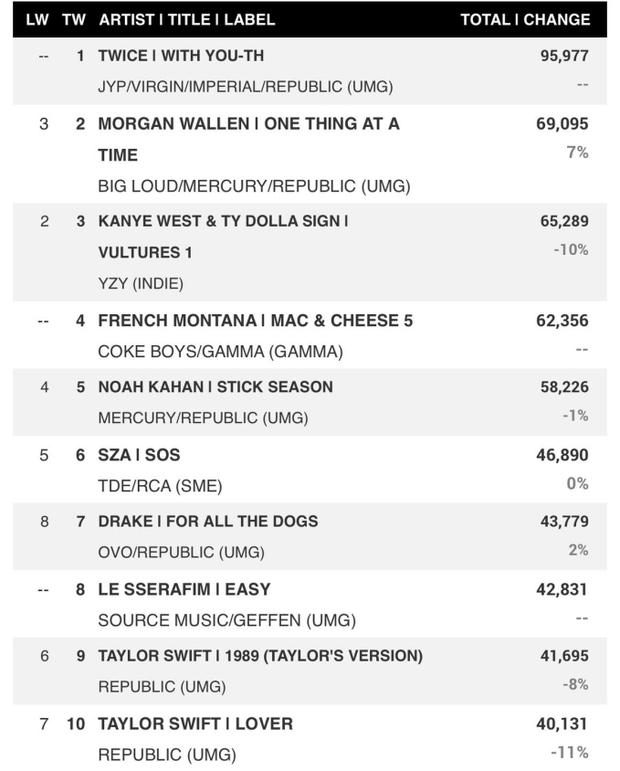This screenshot has width=620, height=771.
Task: Open Drake For All The Dogs entry
Action: [x=208, y=521]
